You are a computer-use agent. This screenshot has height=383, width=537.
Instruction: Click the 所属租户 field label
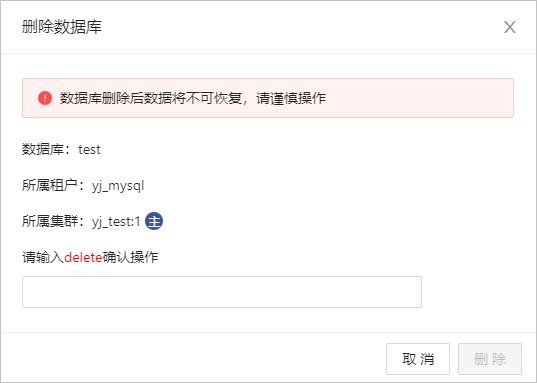[50, 185]
